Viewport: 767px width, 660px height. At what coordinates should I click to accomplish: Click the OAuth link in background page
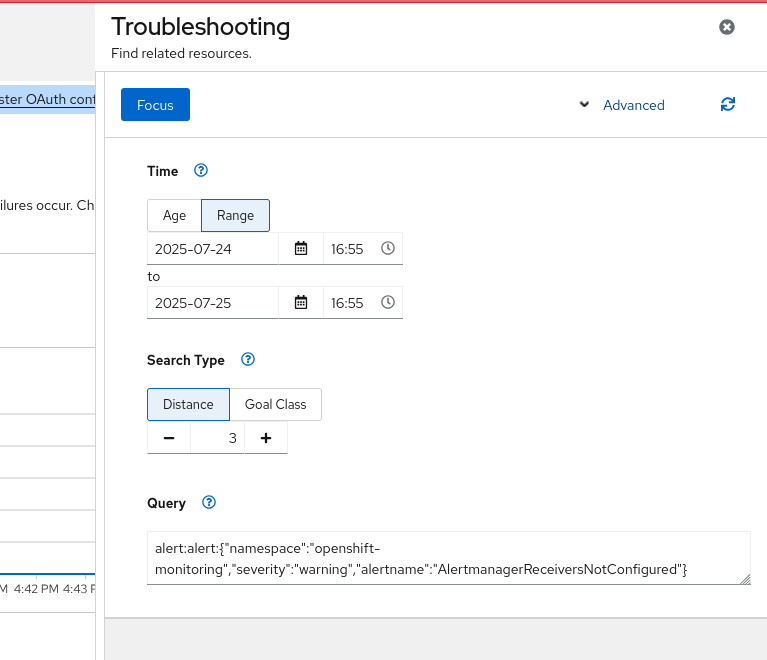pos(47,99)
